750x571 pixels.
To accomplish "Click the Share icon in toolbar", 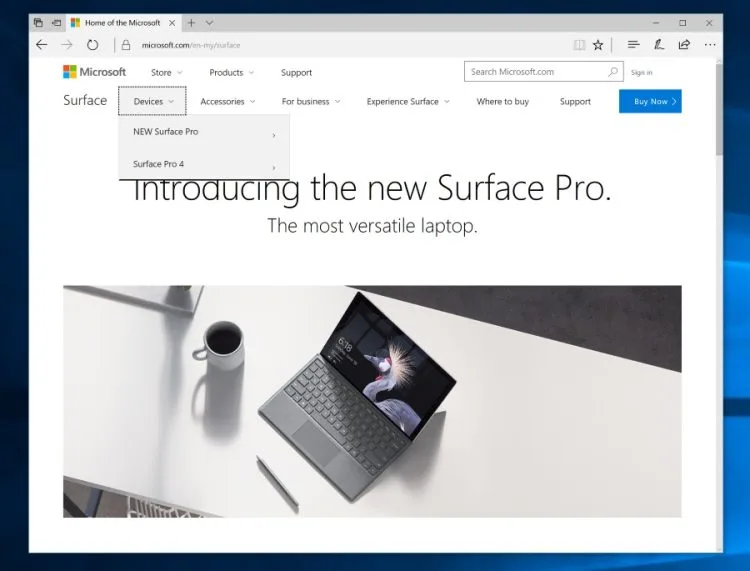I will click(x=684, y=44).
